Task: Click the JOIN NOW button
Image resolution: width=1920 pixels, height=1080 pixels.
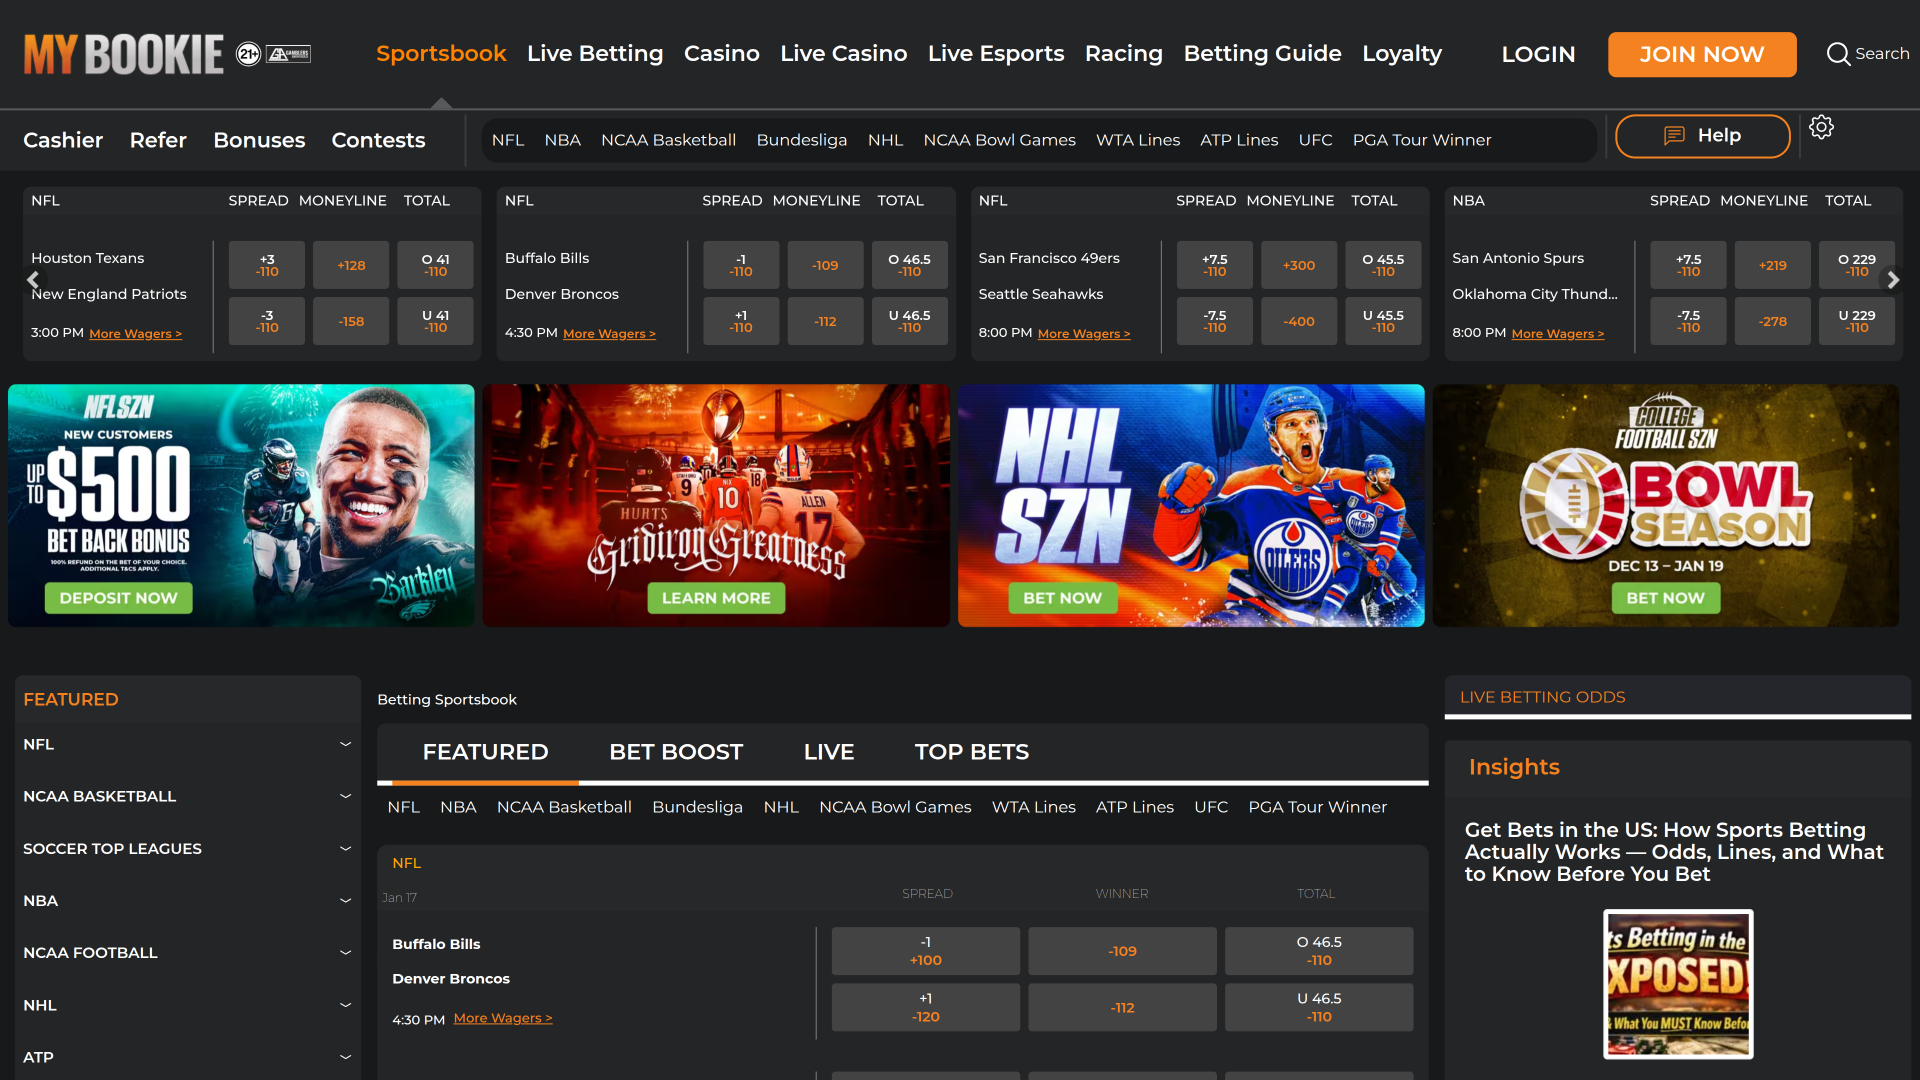Action: (1701, 54)
